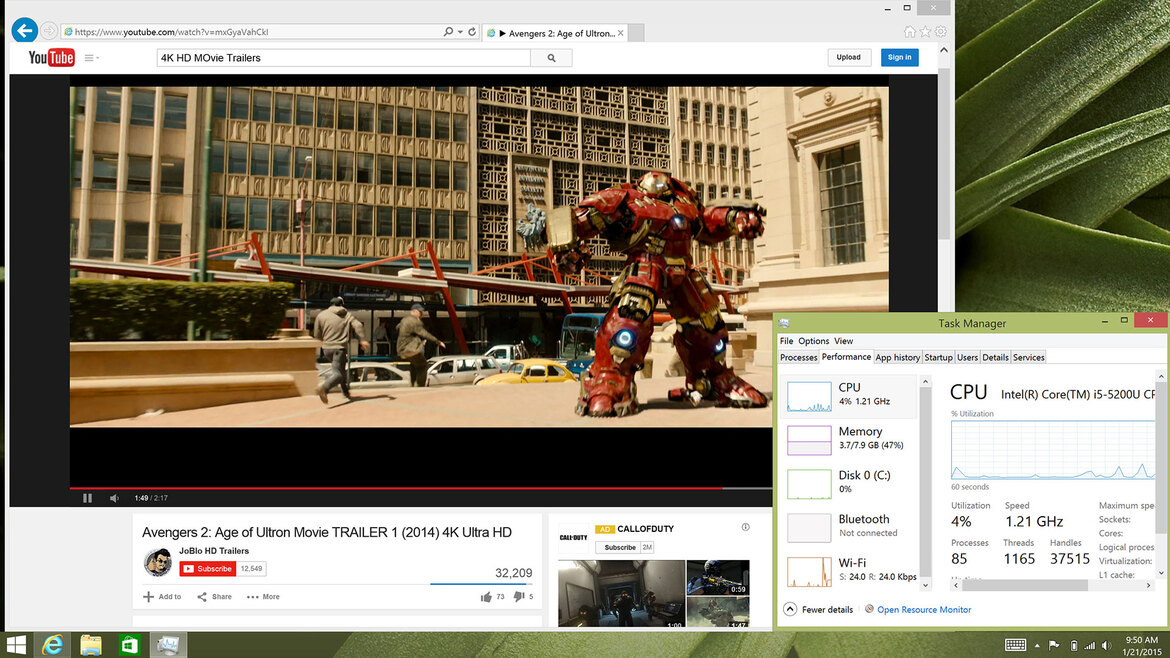Open Internet Explorer from the taskbar
The height and width of the screenshot is (658, 1170).
point(52,645)
